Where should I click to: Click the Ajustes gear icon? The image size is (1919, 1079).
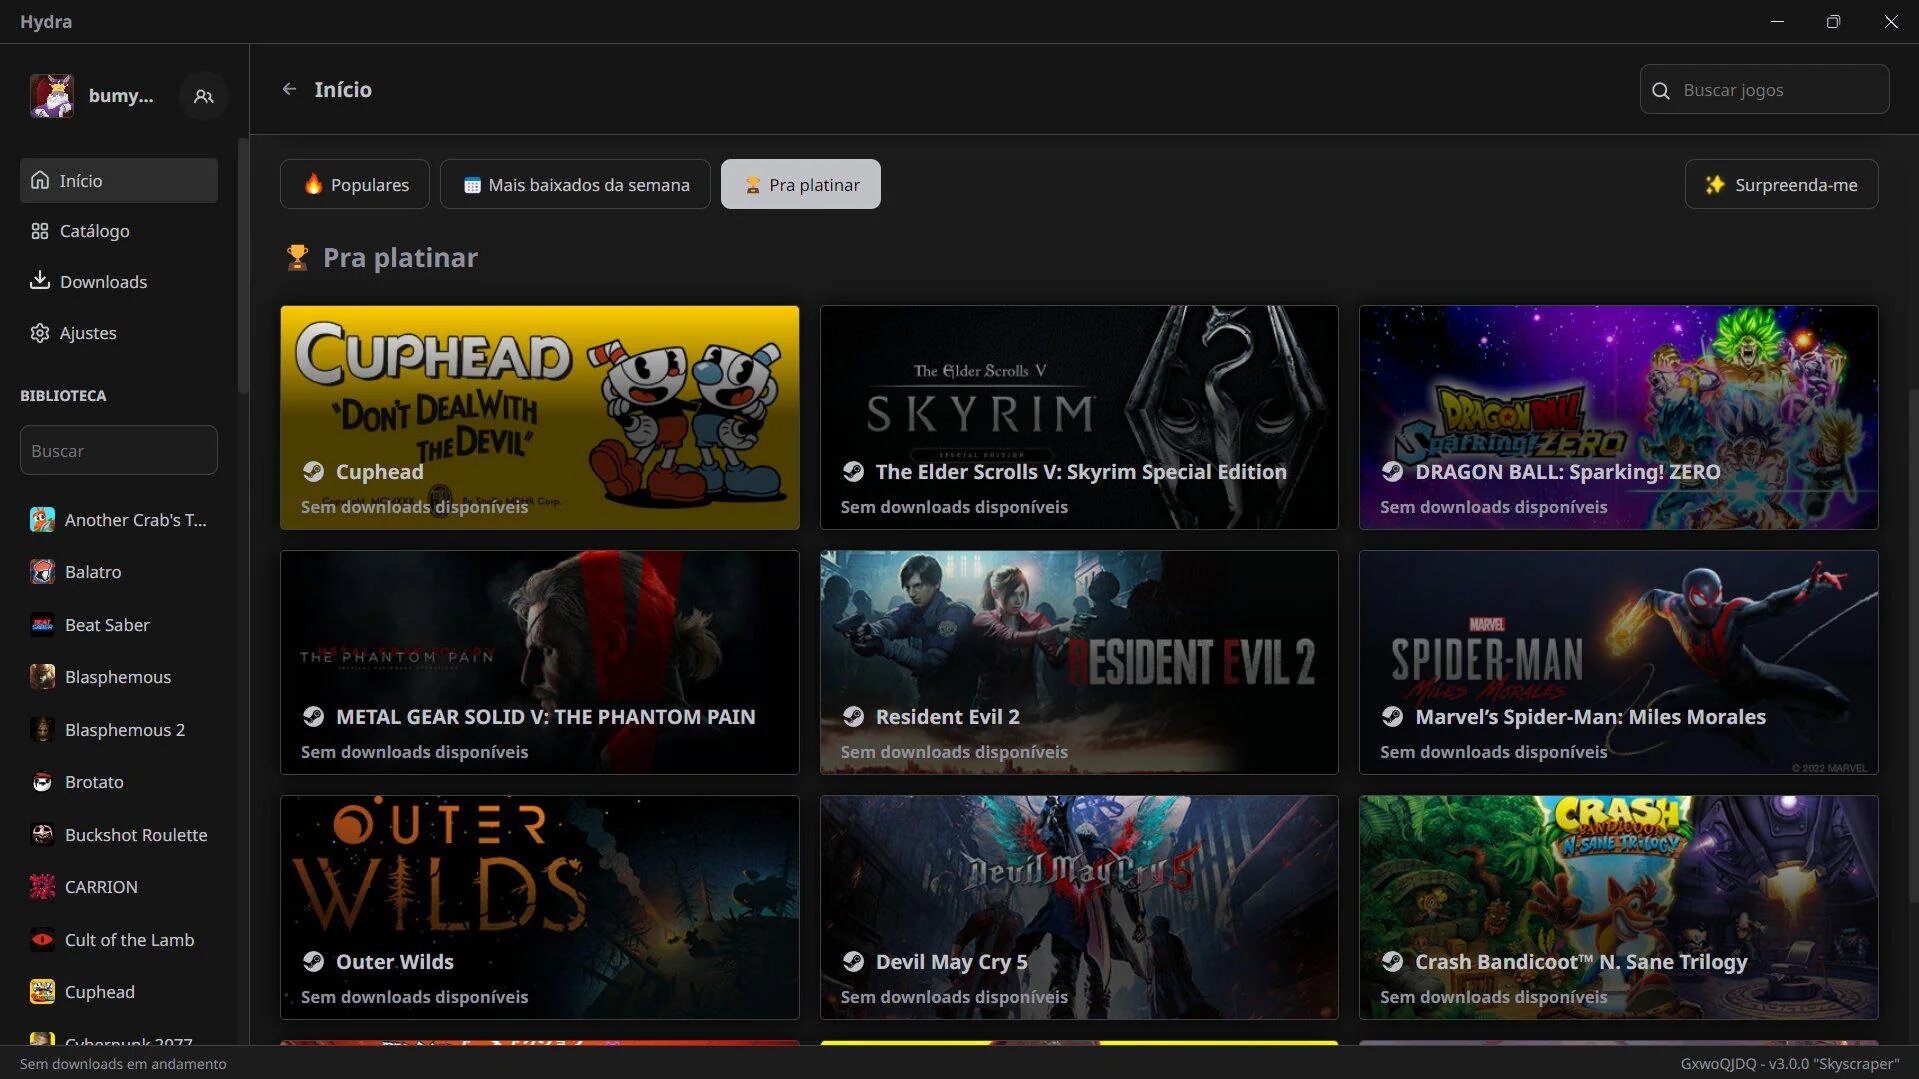(40, 333)
